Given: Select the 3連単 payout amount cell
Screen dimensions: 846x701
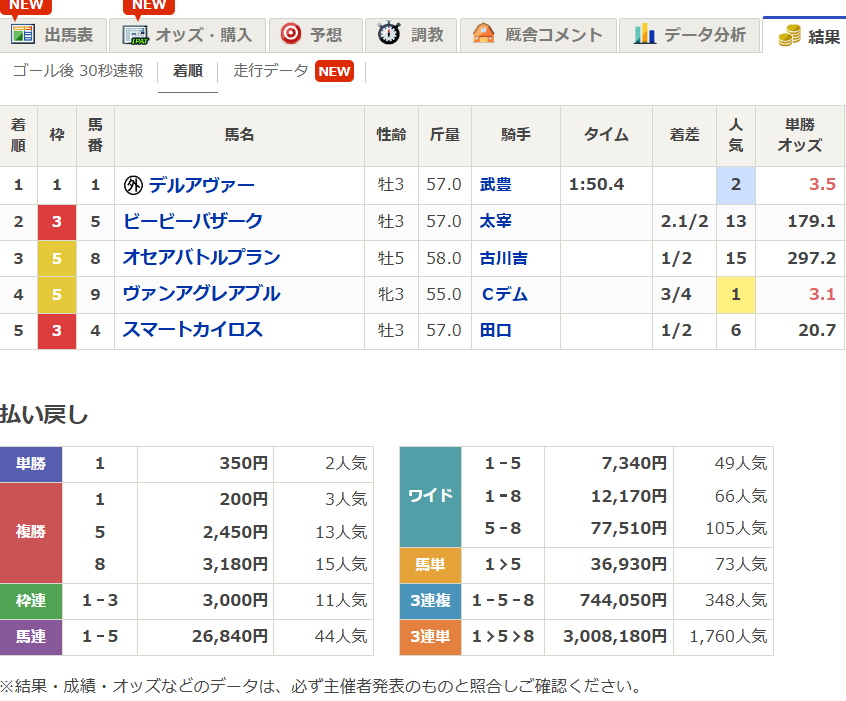Looking at the screenshot, I should (x=610, y=637).
